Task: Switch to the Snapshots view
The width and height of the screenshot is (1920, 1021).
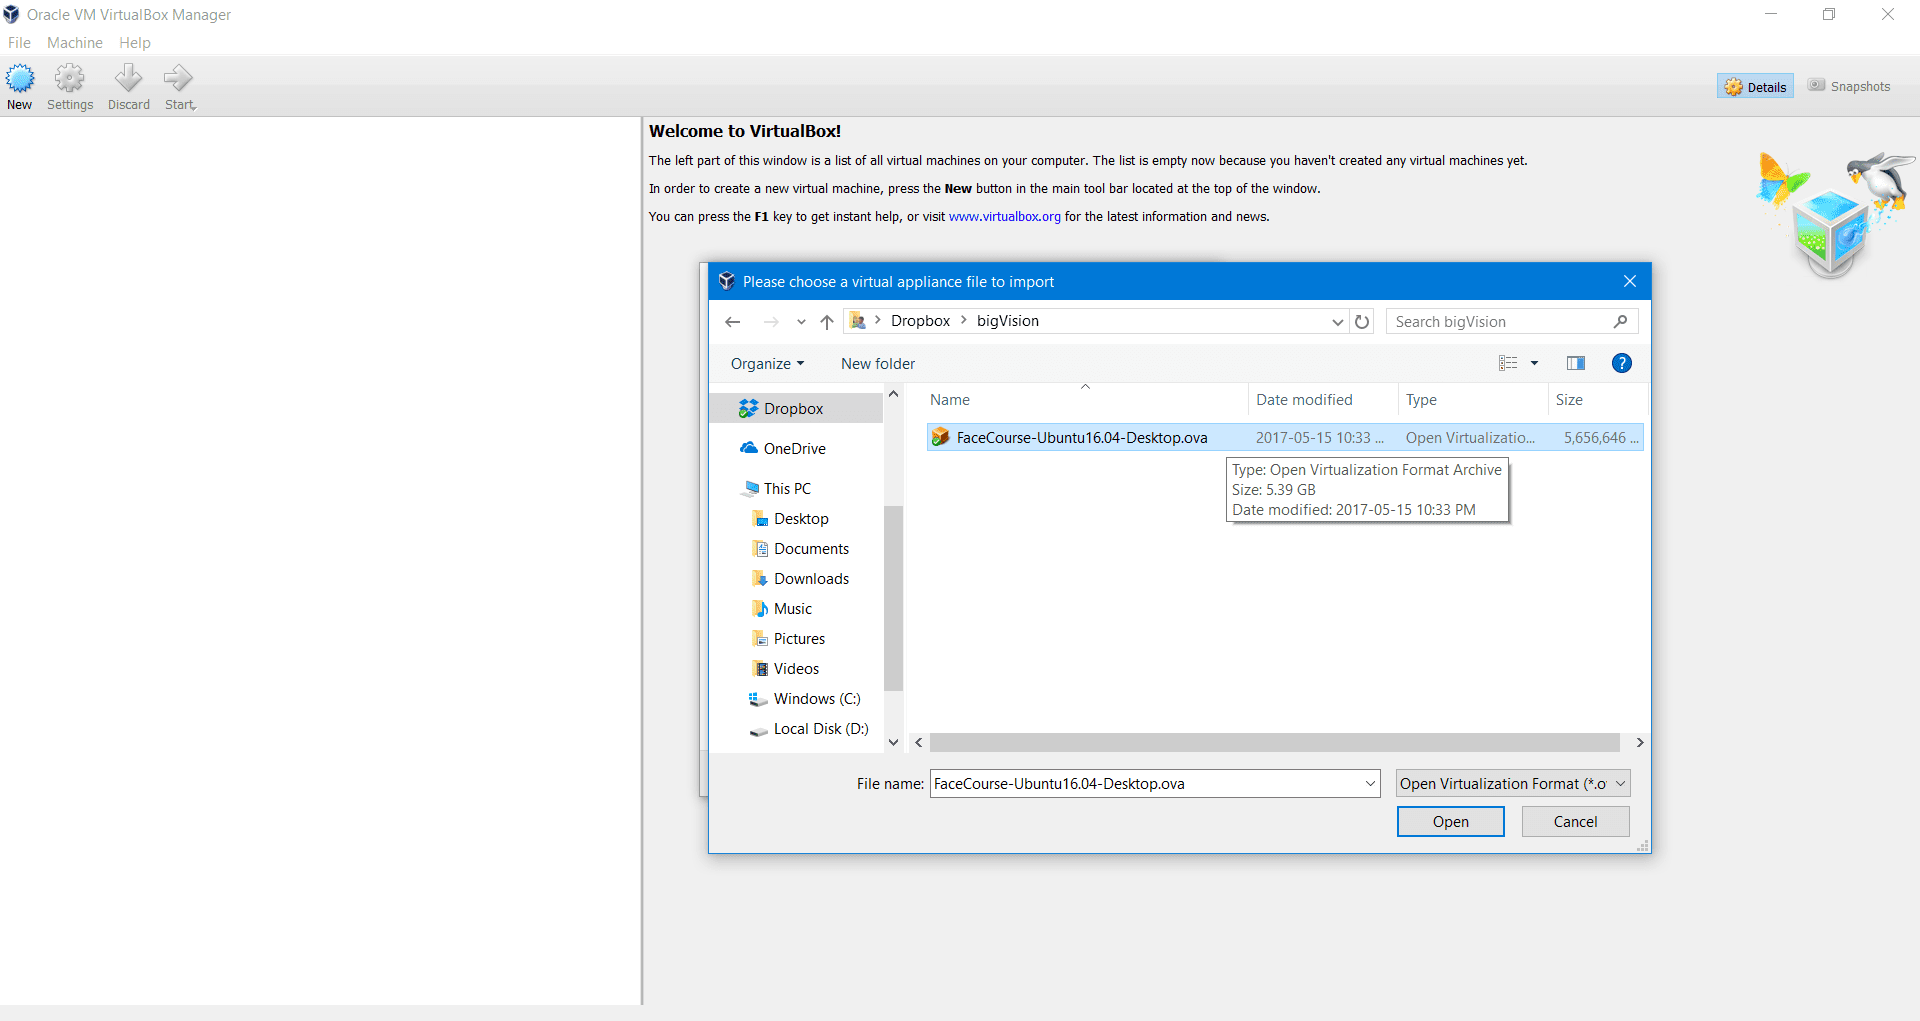Action: (x=1849, y=87)
